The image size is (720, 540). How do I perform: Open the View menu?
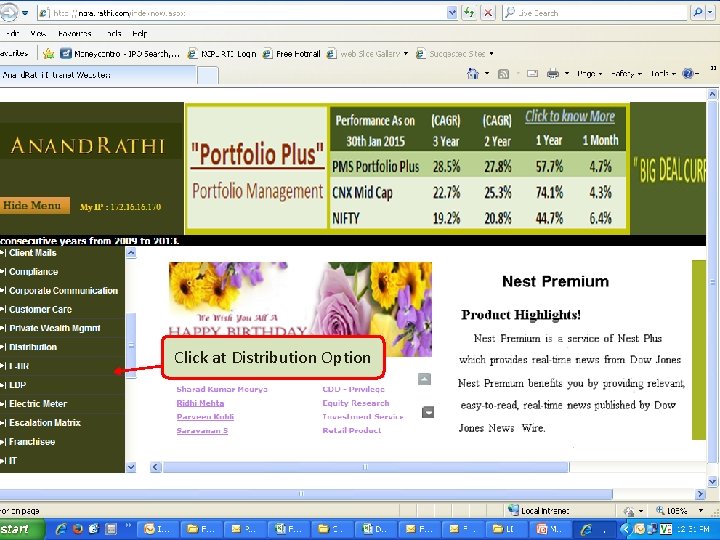tap(38, 34)
